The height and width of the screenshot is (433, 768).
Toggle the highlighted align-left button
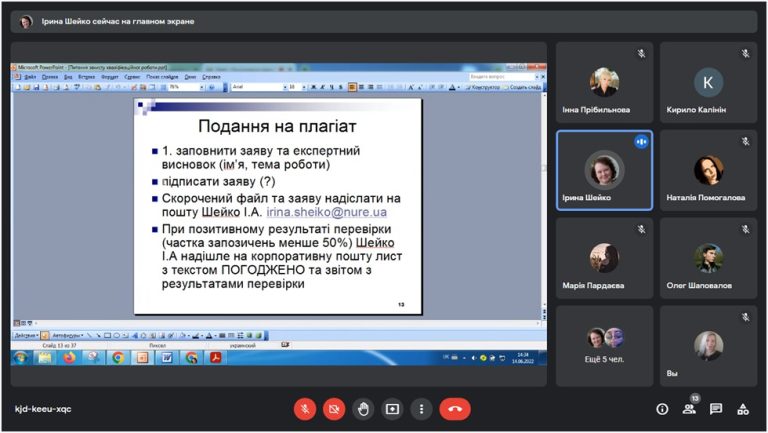(352, 87)
